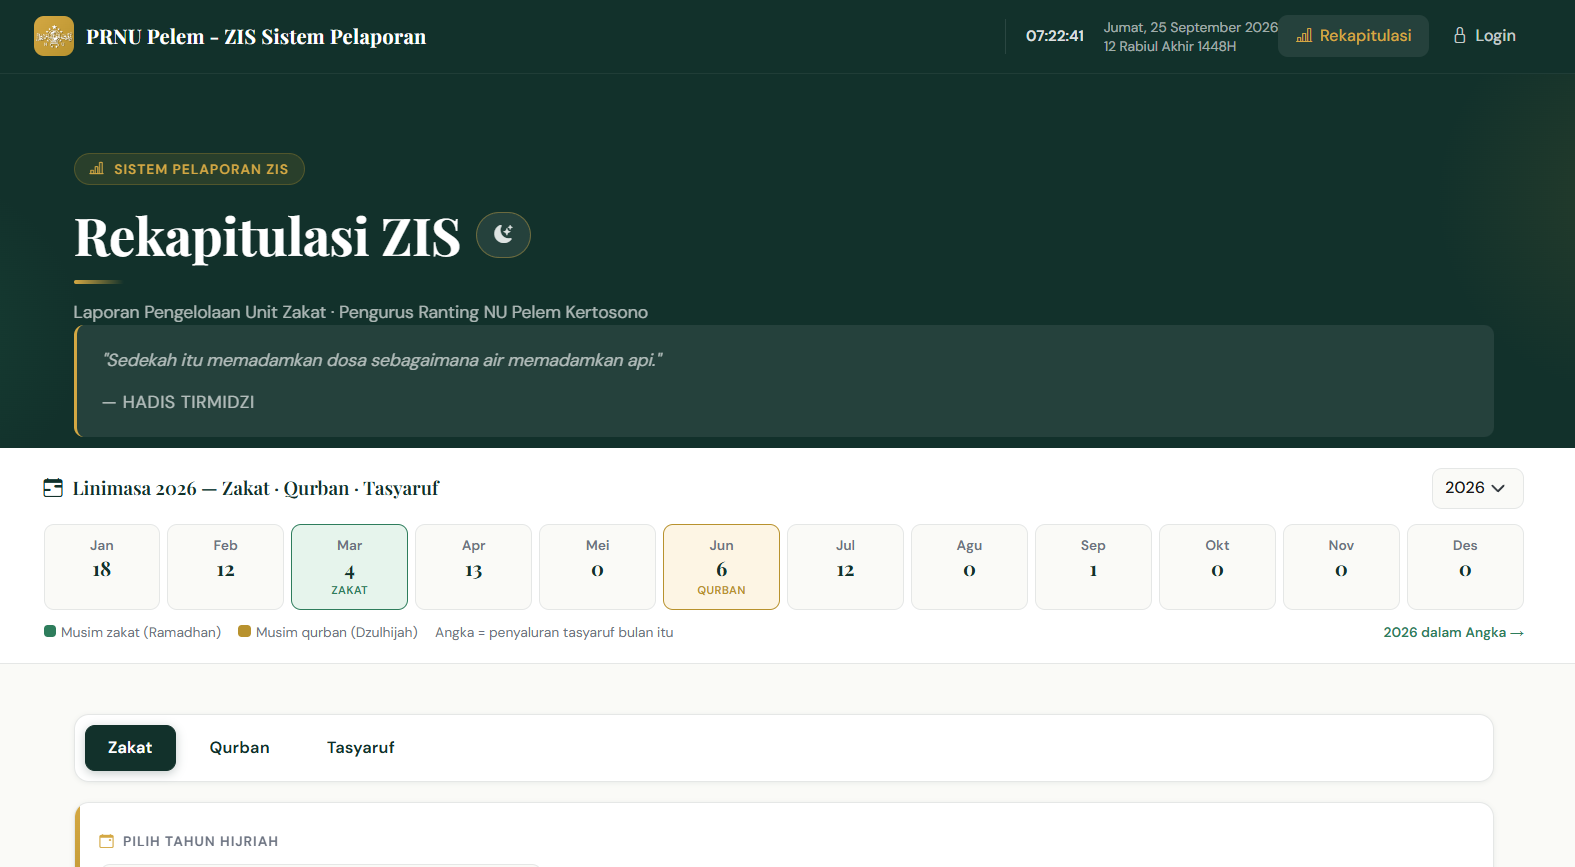1575x867 pixels.
Task: Select the Mei month card
Action: pos(597,567)
